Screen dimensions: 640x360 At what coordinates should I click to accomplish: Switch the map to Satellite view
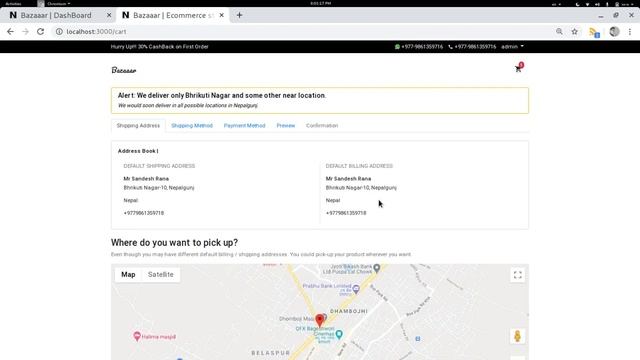click(x=160, y=275)
